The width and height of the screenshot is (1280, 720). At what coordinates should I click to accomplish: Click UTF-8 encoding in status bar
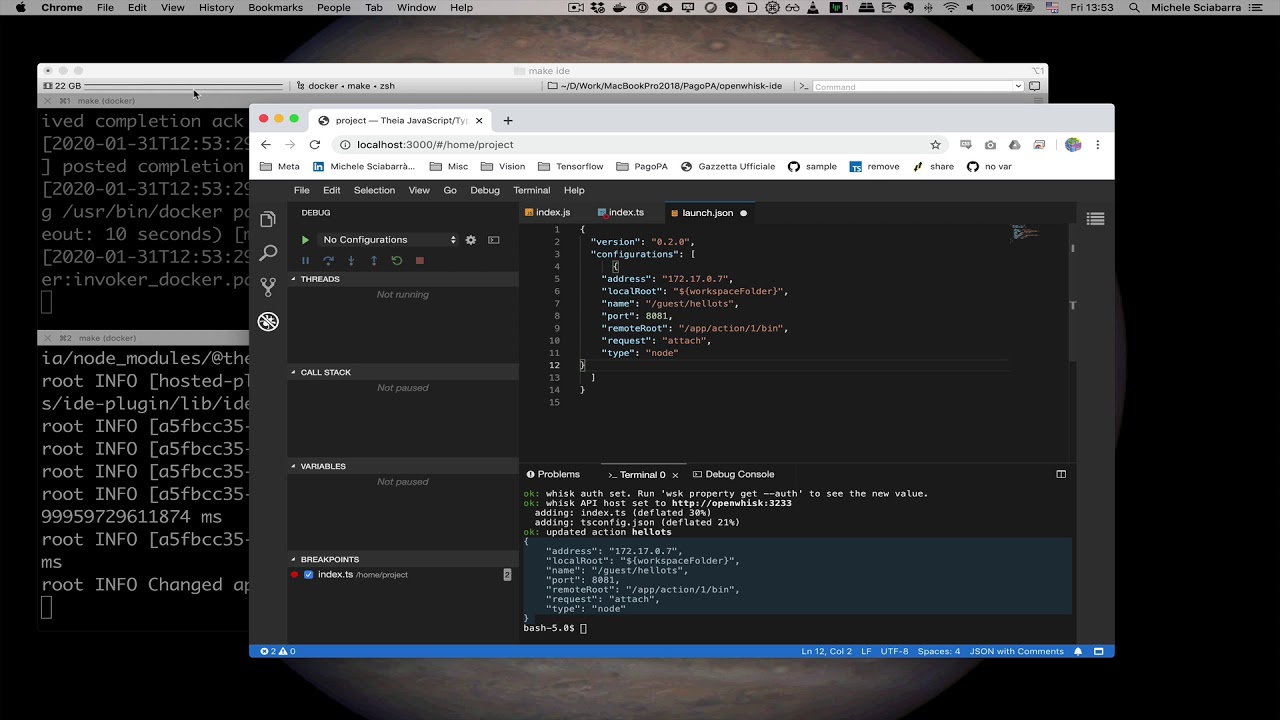(x=894, y=652)
